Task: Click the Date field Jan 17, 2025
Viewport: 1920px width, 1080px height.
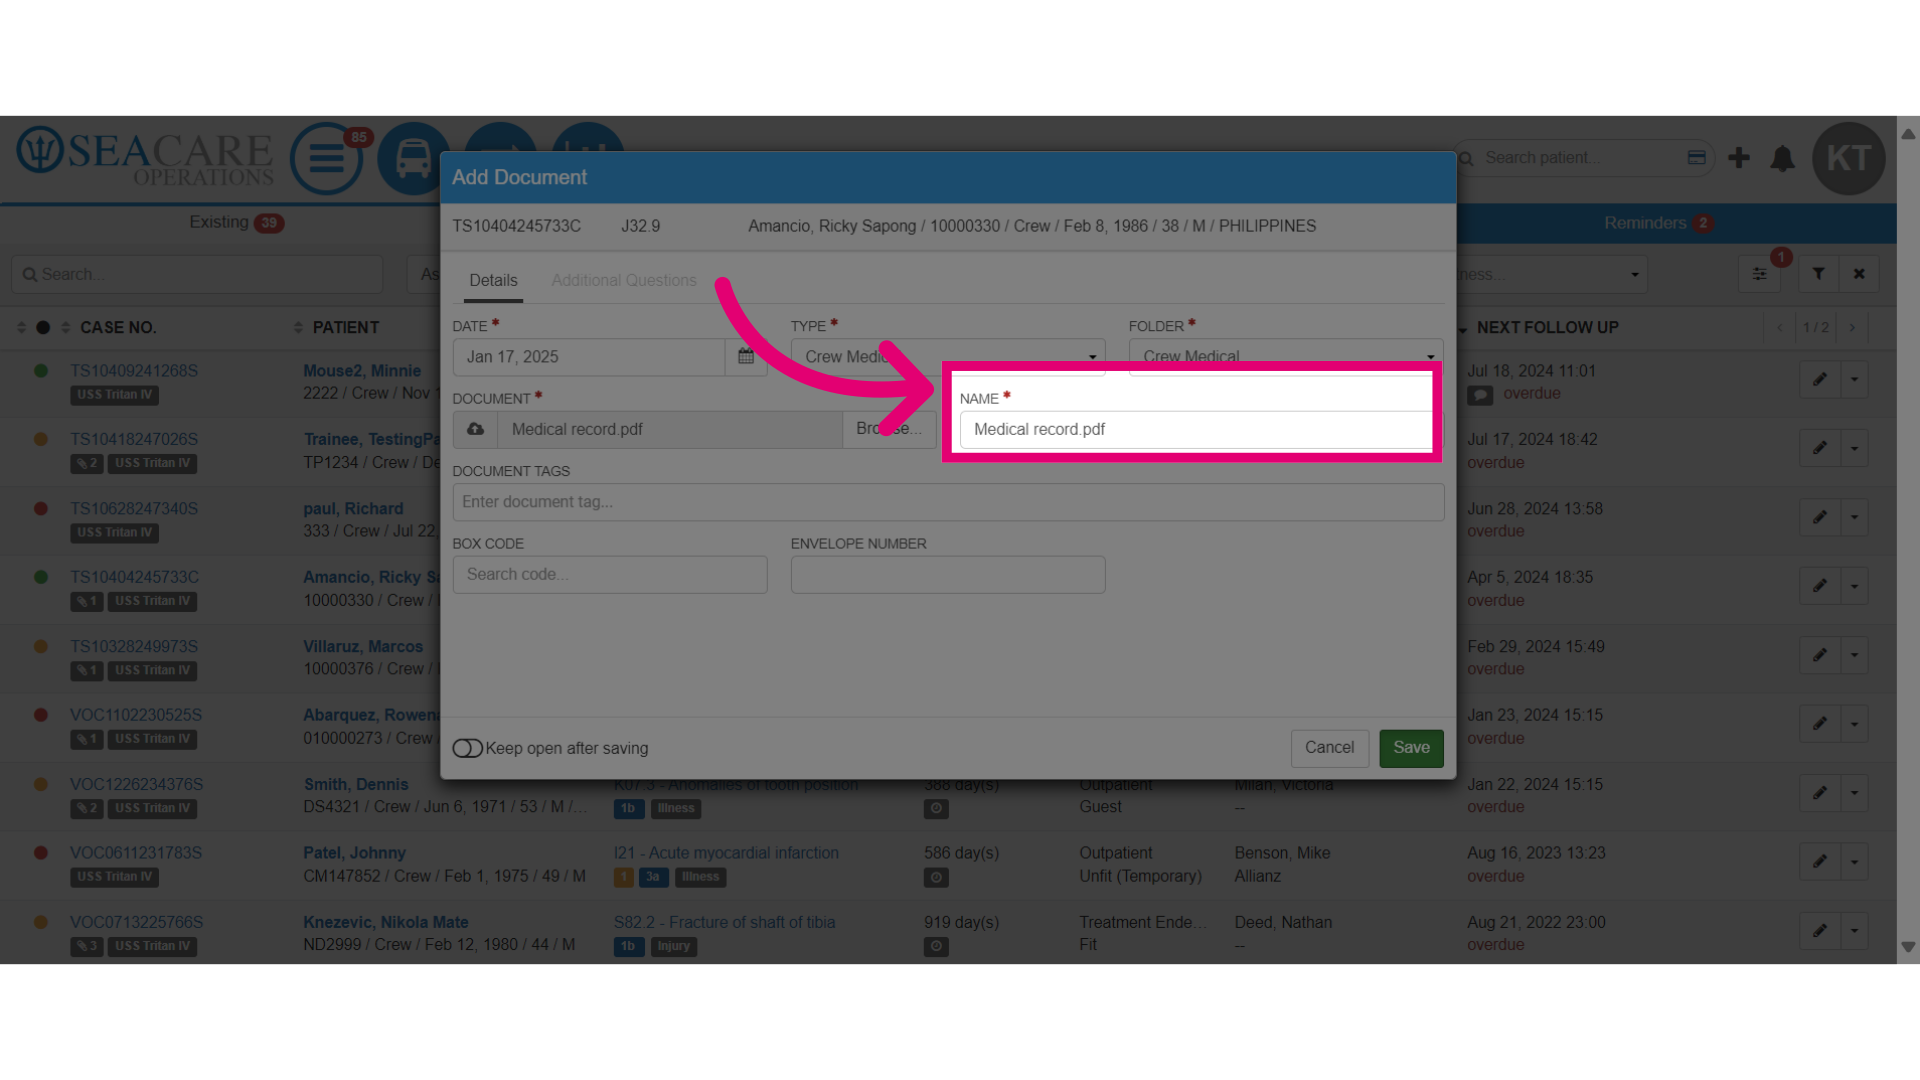Action: click(589, 357)
